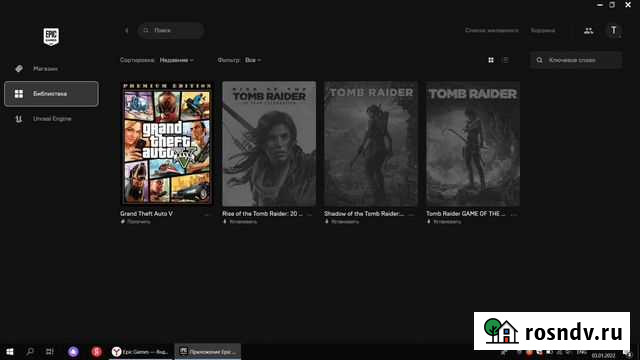The width and height of the screenshot is (640, 360).
Task: Open the friends list icon
Action: [x=588, y=31]
